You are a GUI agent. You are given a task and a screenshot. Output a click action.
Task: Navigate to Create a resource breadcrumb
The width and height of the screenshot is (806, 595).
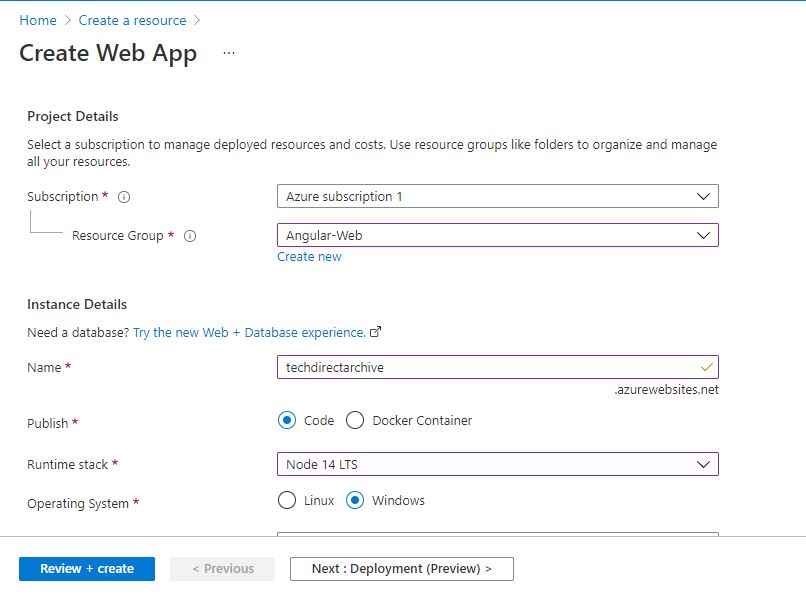[132, 20]
